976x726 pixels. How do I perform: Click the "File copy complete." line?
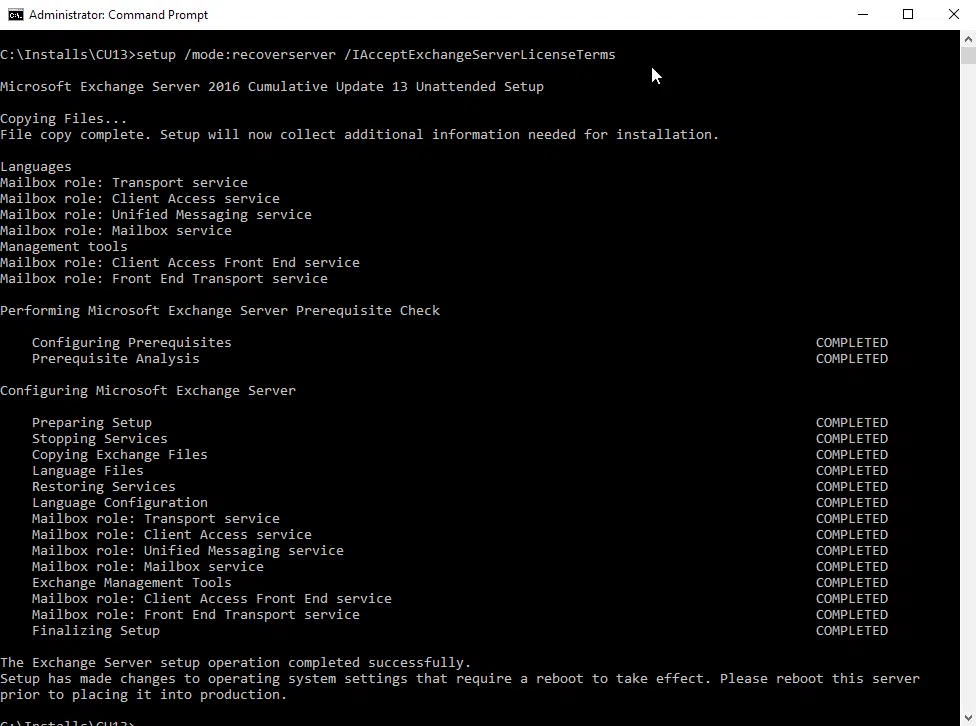(360, 134)
